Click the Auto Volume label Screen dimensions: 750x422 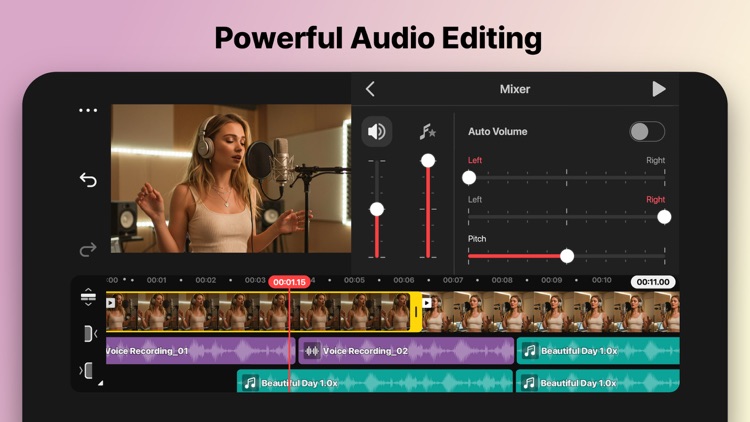pos(497,132)
